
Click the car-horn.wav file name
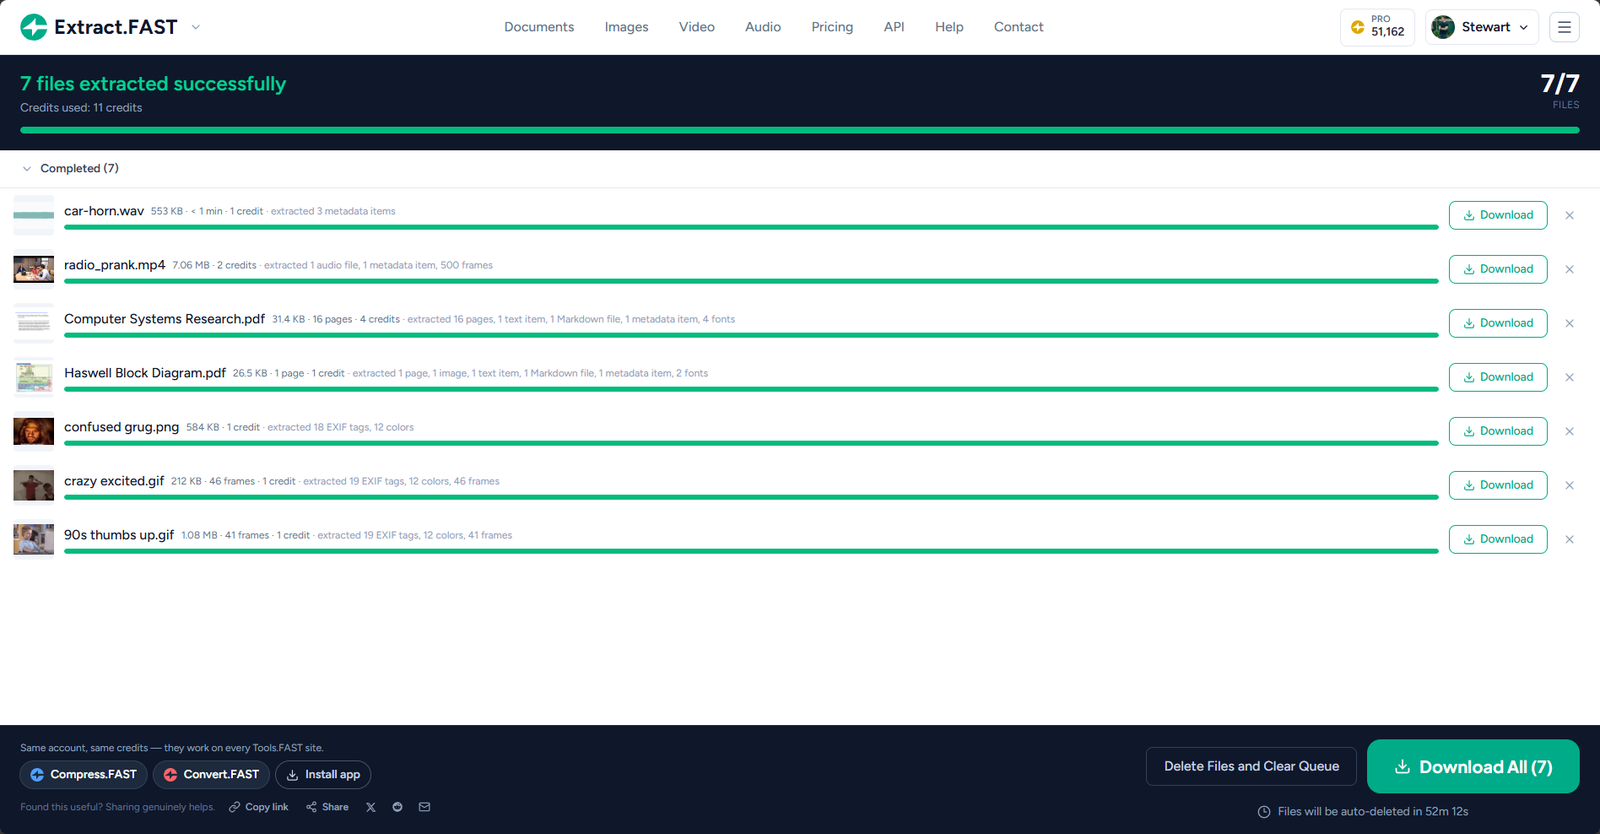click(x=104, y=211)
